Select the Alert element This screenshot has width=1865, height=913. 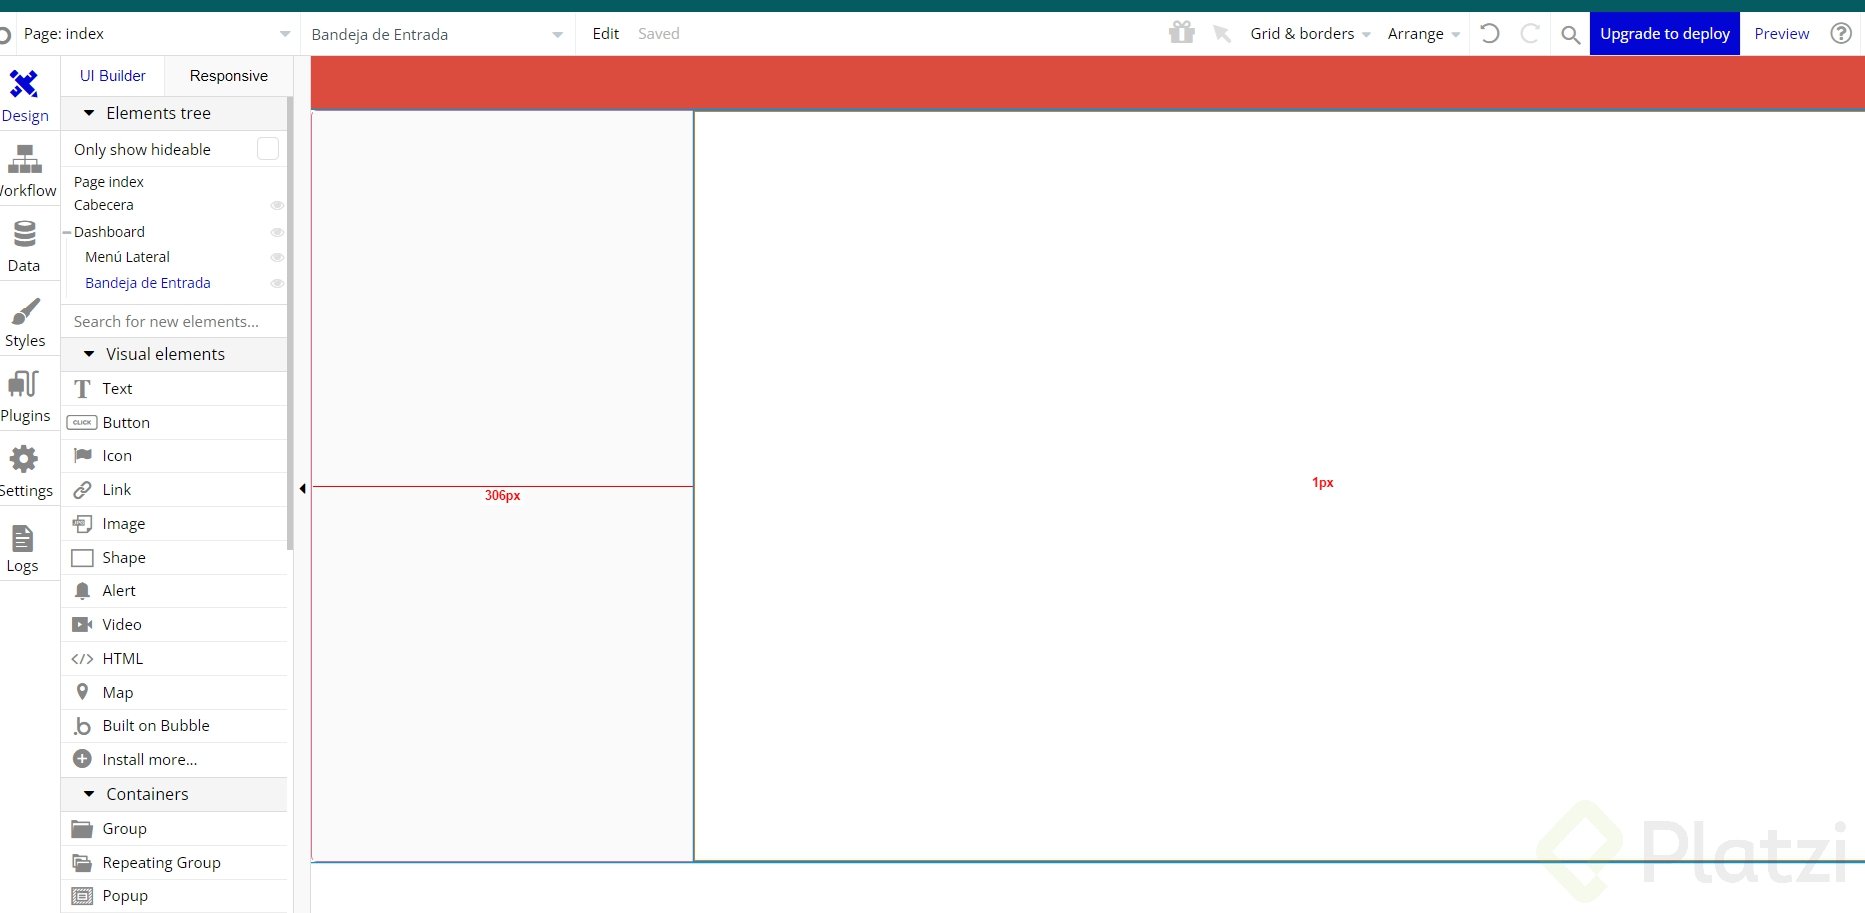click(x=175, y=591)
